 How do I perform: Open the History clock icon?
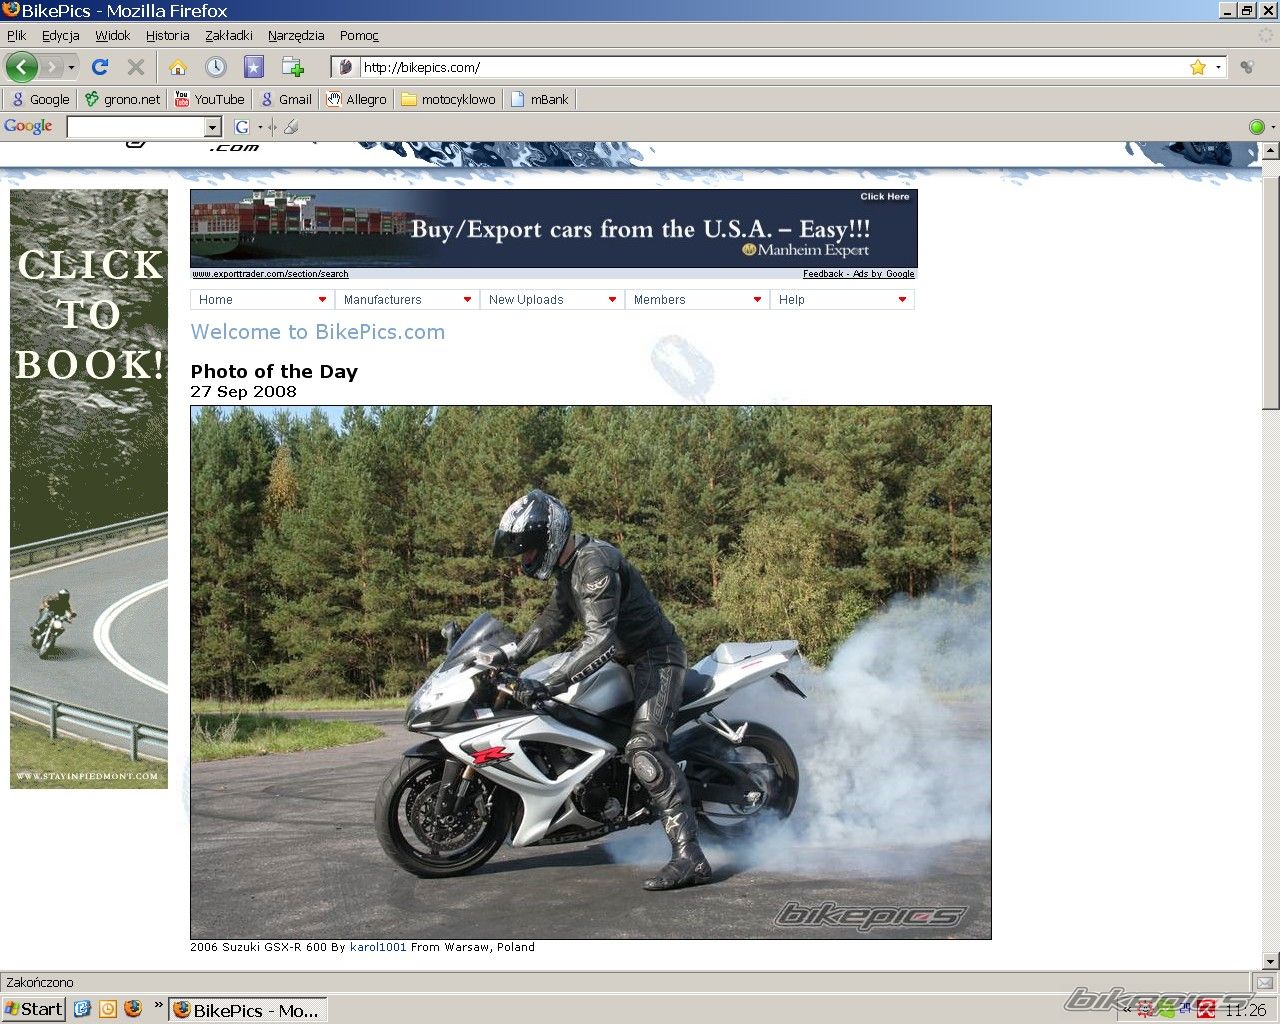pos(215,67)
